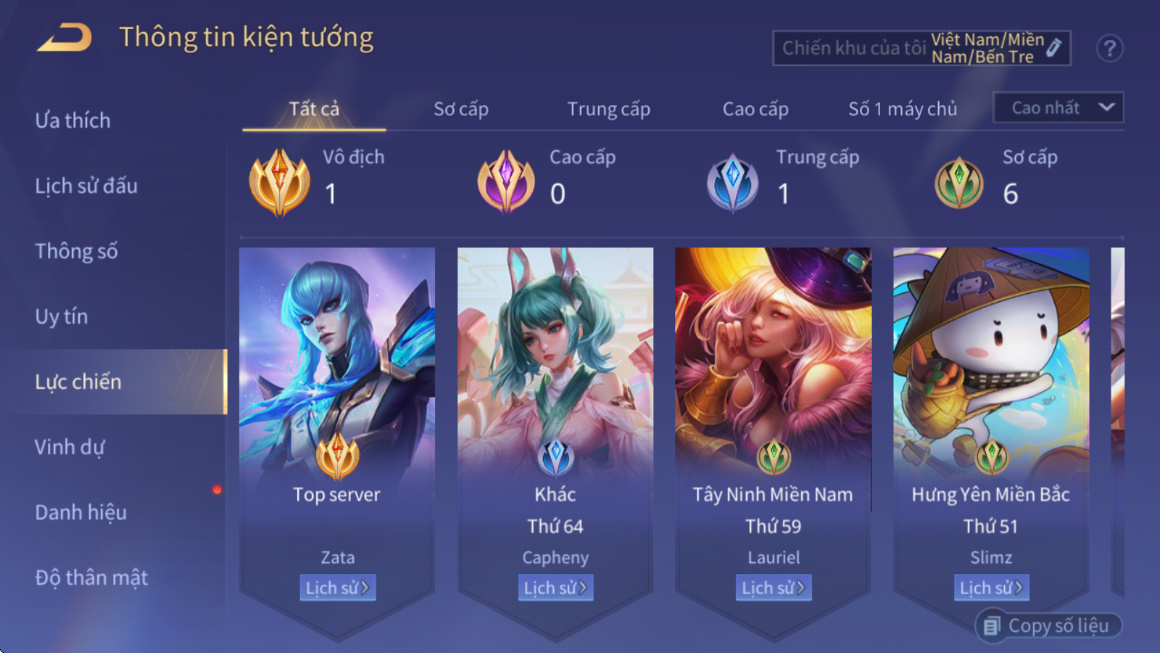
Task: Expand Lịch sử chevron under Zata
Action: (x=365, y=588)
